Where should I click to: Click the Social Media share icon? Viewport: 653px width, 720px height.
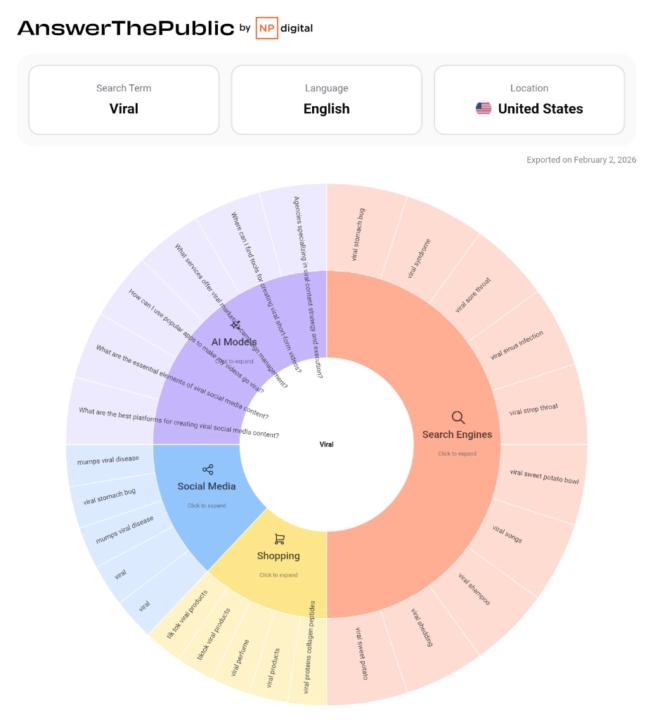coord(208,469)
